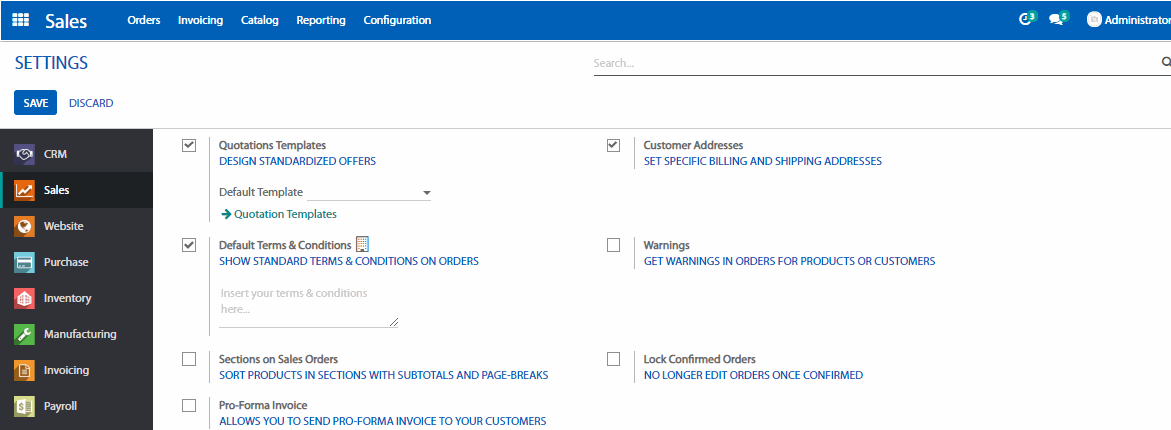Open the apps grid menu icon
1171x430 pixels.
(20, 20)
